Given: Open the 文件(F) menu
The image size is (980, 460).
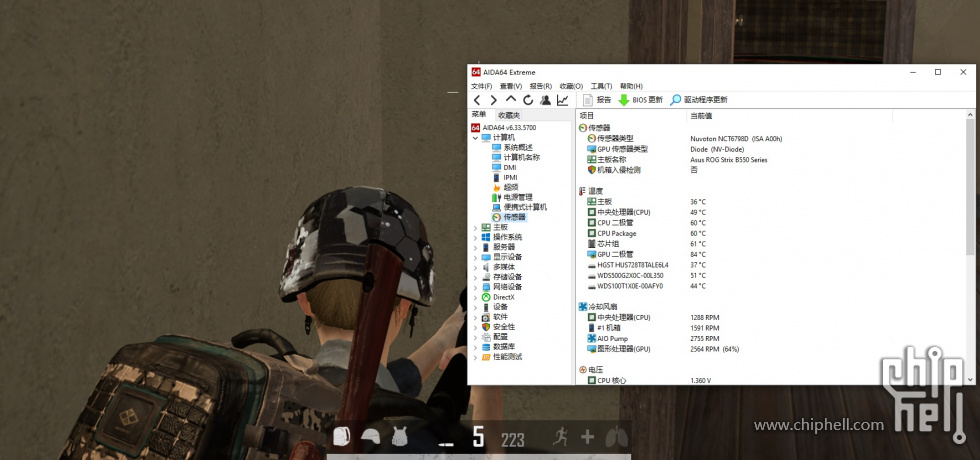Looking at the screenshot, I should point(481,86).
